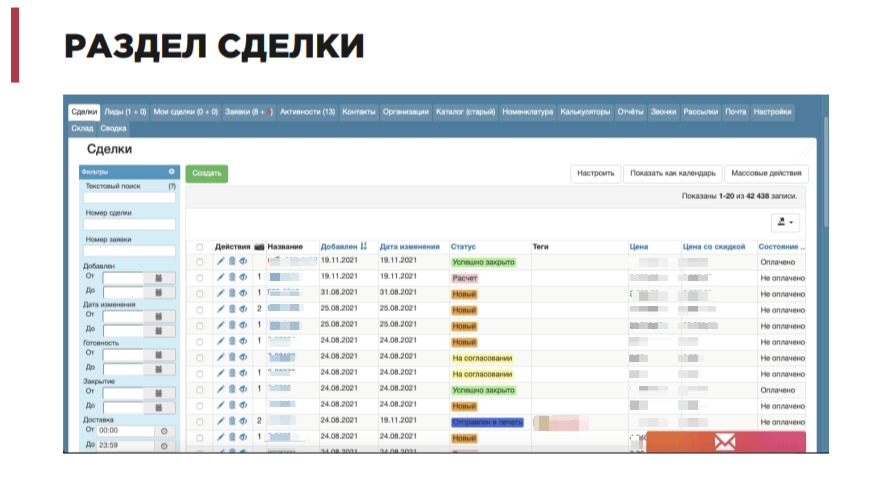Focus the Номер сделки input field
Screen dimensions: 886x480
pyautogui.click(x=129, y=224)
